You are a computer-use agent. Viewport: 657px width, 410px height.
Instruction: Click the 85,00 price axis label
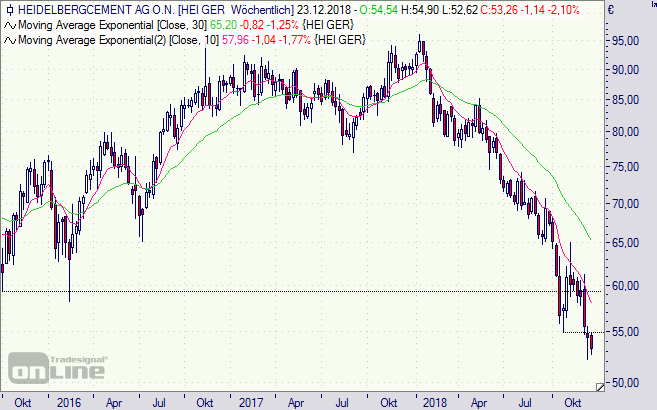point(625,100)
